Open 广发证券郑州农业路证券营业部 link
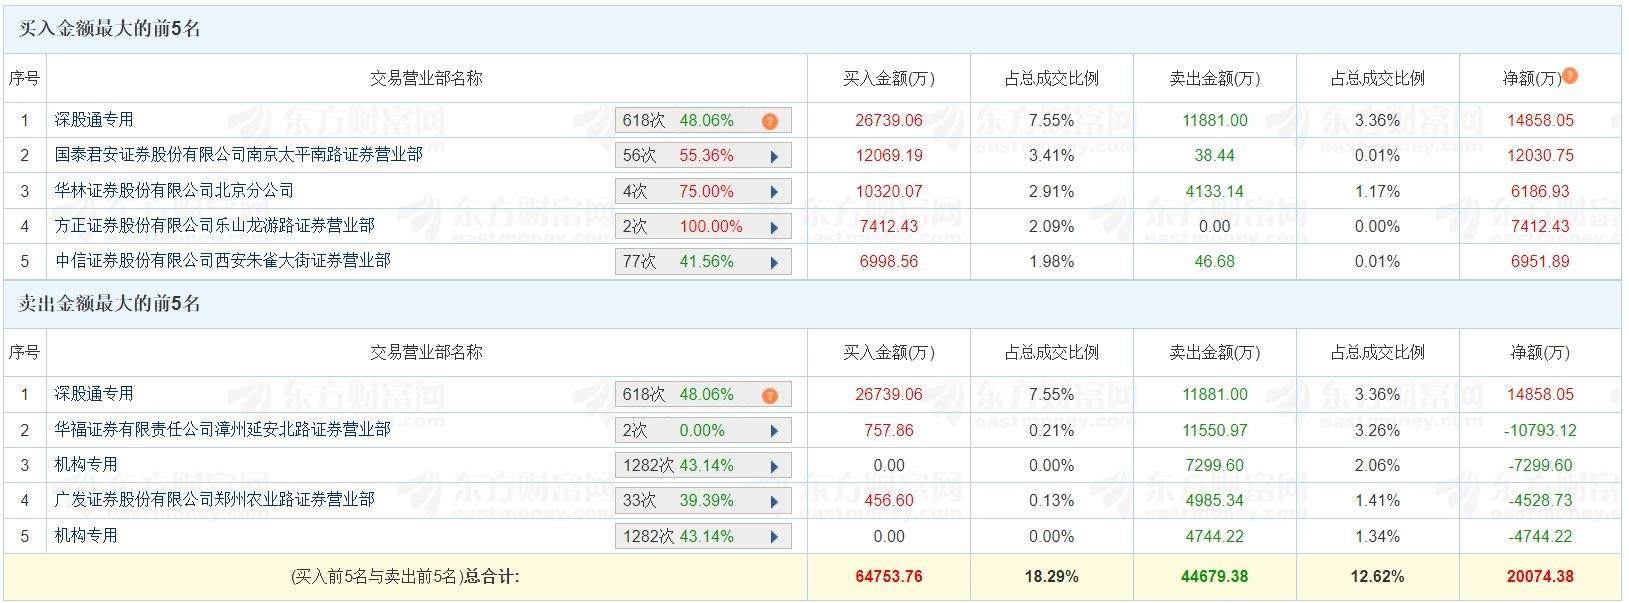 click(214, 500)
